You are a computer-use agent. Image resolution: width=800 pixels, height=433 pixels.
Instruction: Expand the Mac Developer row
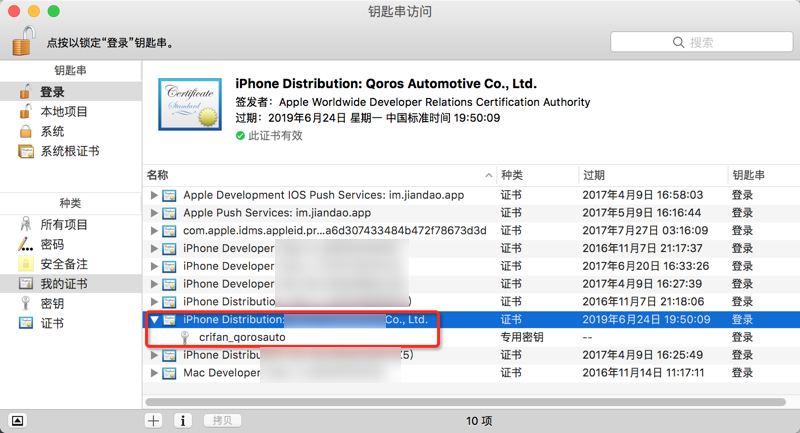coord(154,373)
